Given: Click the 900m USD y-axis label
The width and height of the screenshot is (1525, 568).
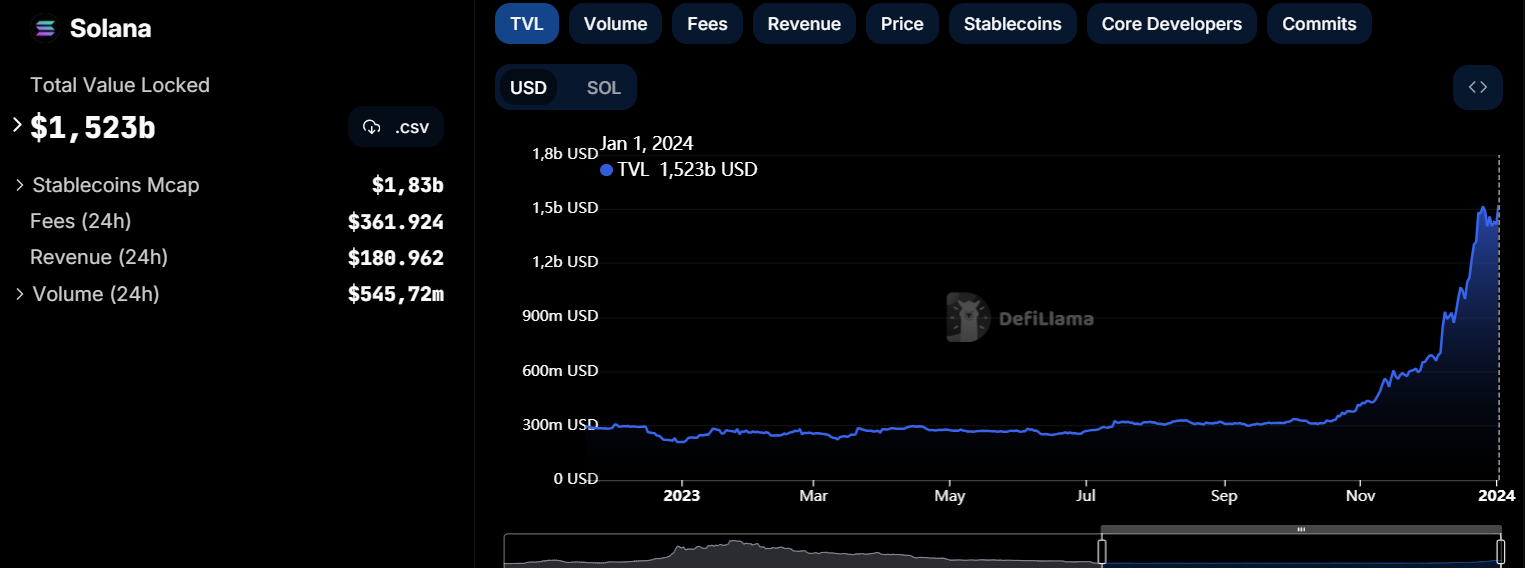Looking at the screenshot, I should [560, 316].
